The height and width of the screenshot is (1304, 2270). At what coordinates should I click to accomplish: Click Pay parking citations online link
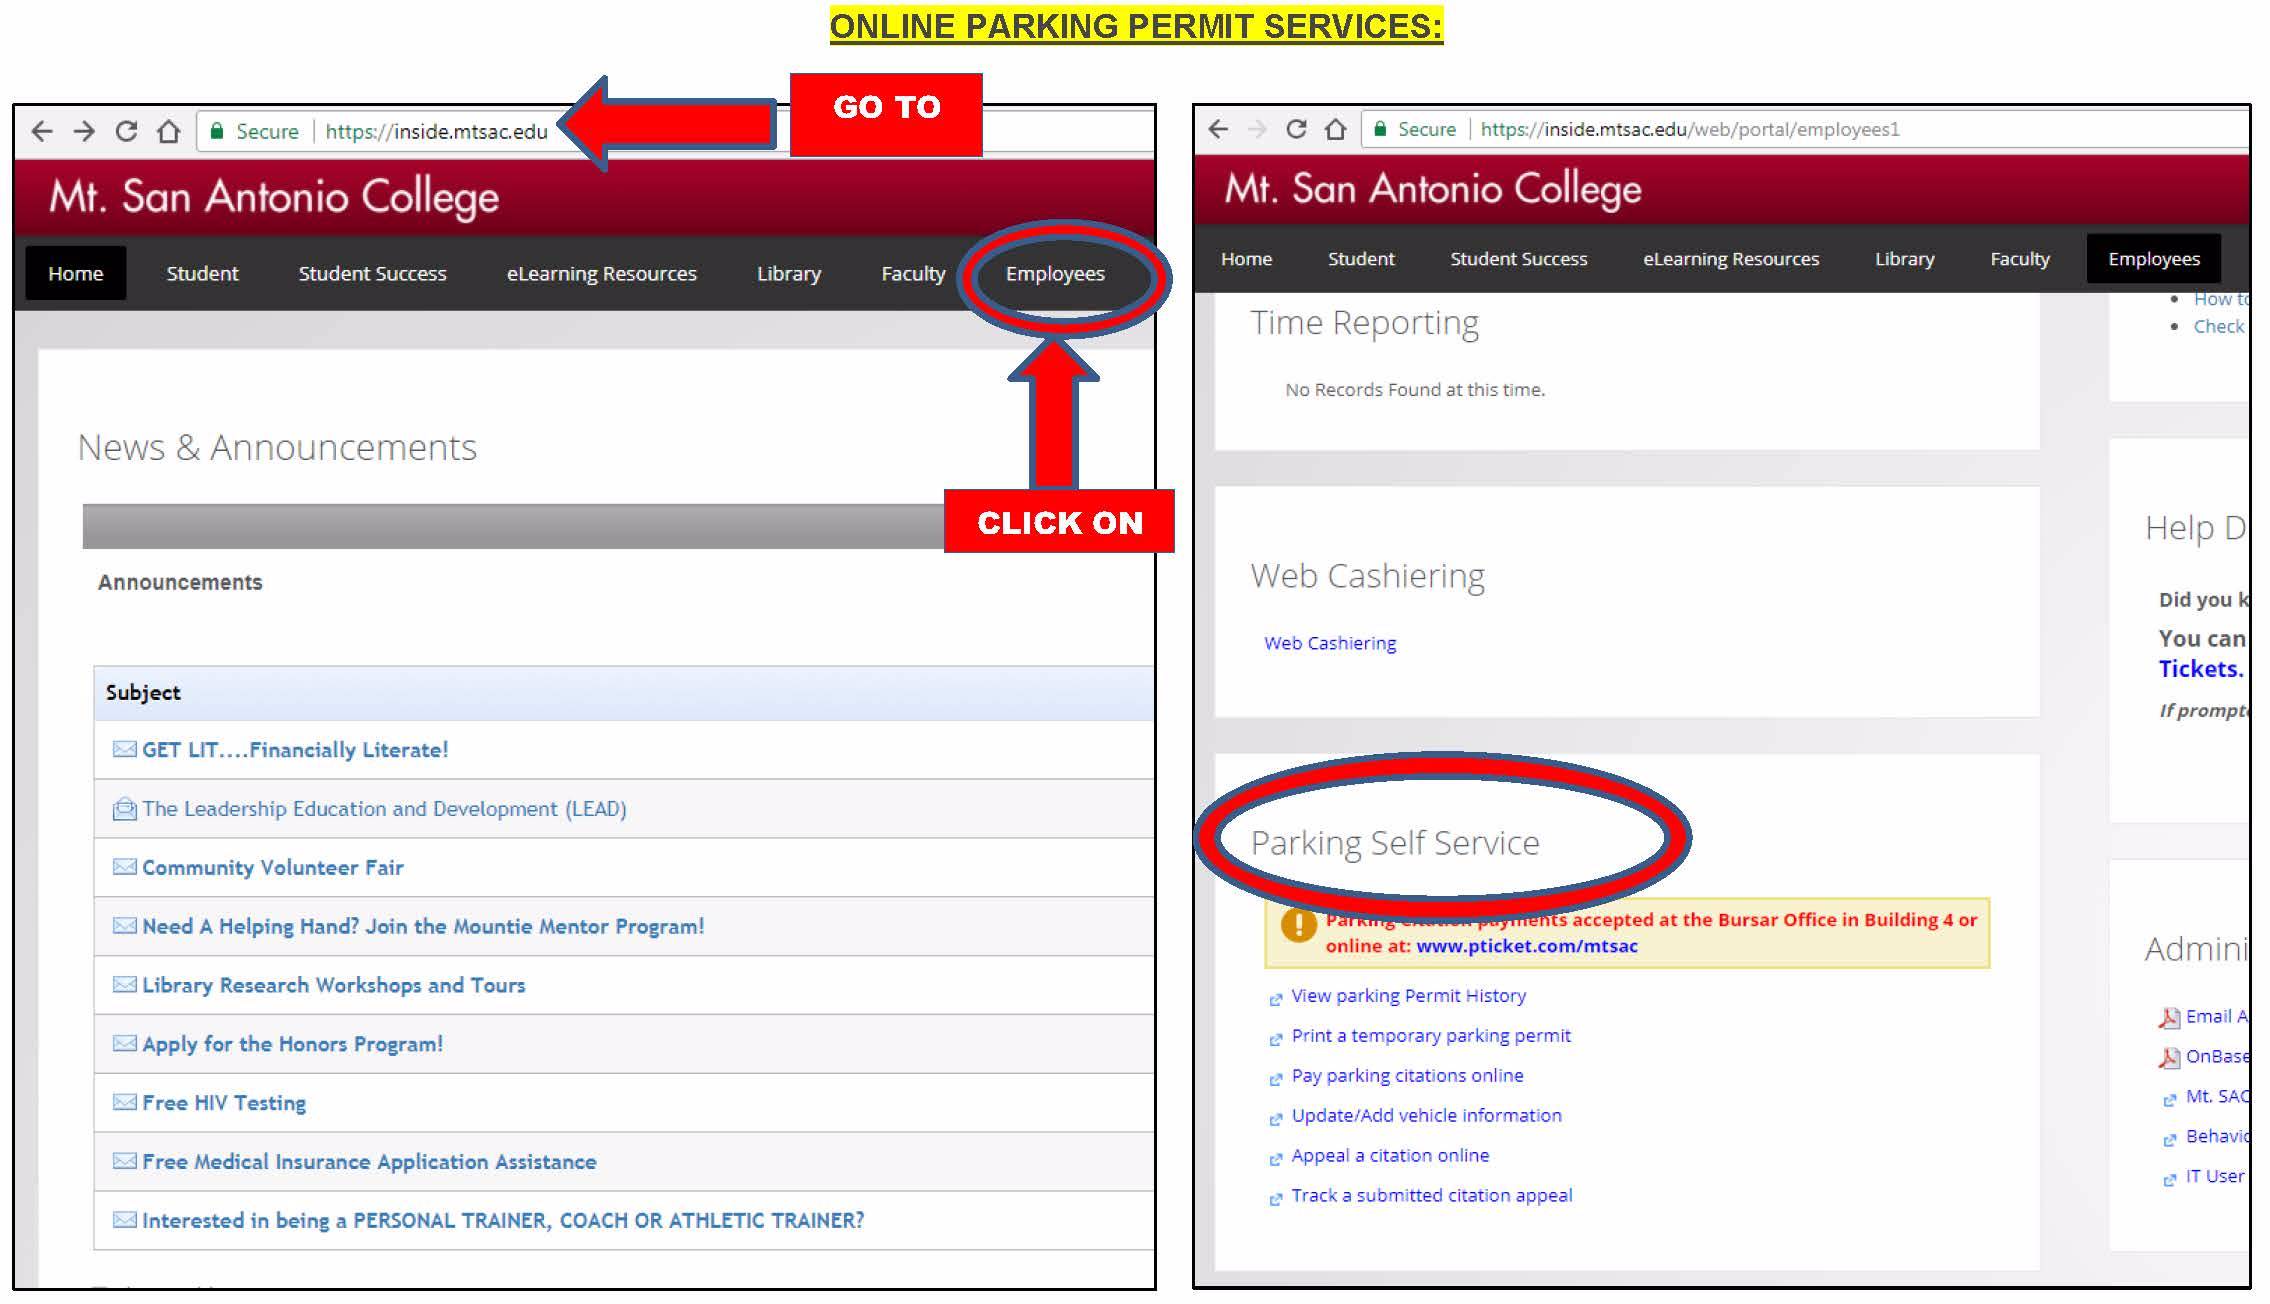(1407, 1076)
